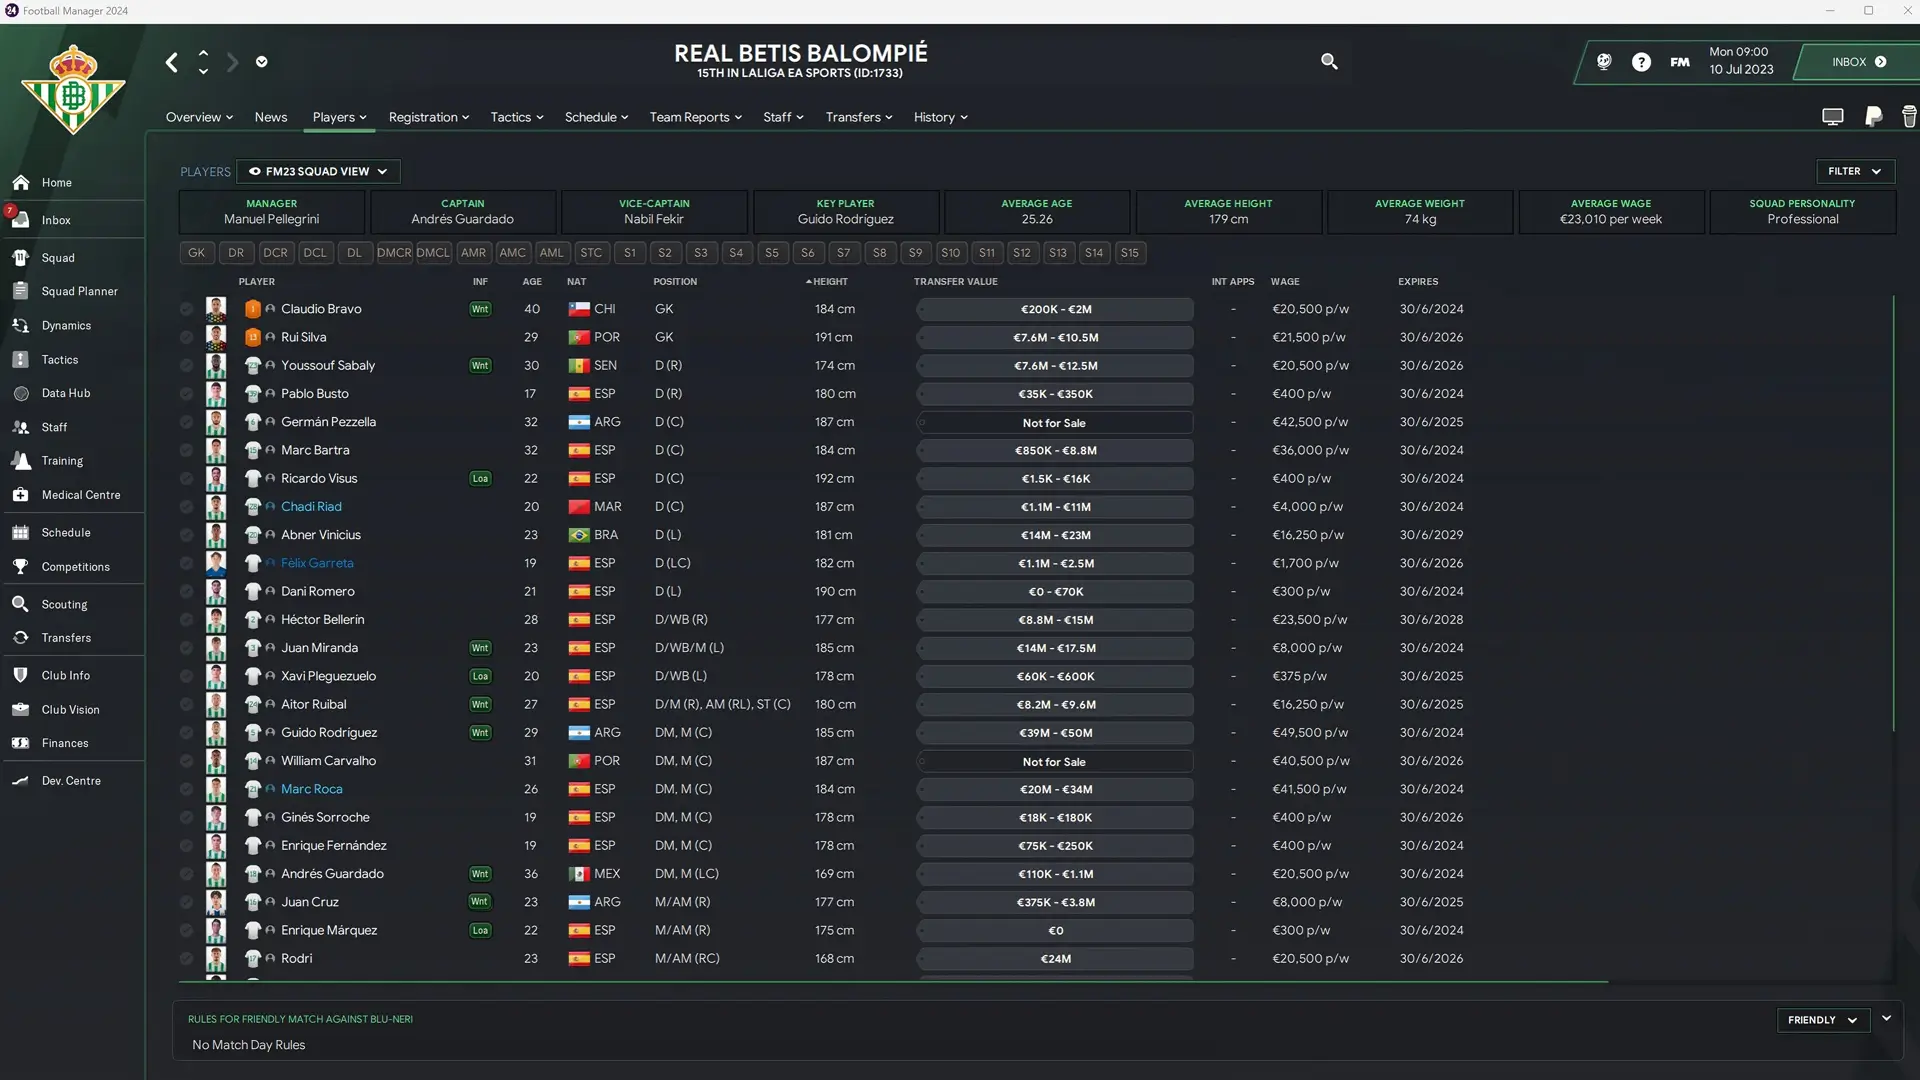Click the STC position slot button

point(591,253)
